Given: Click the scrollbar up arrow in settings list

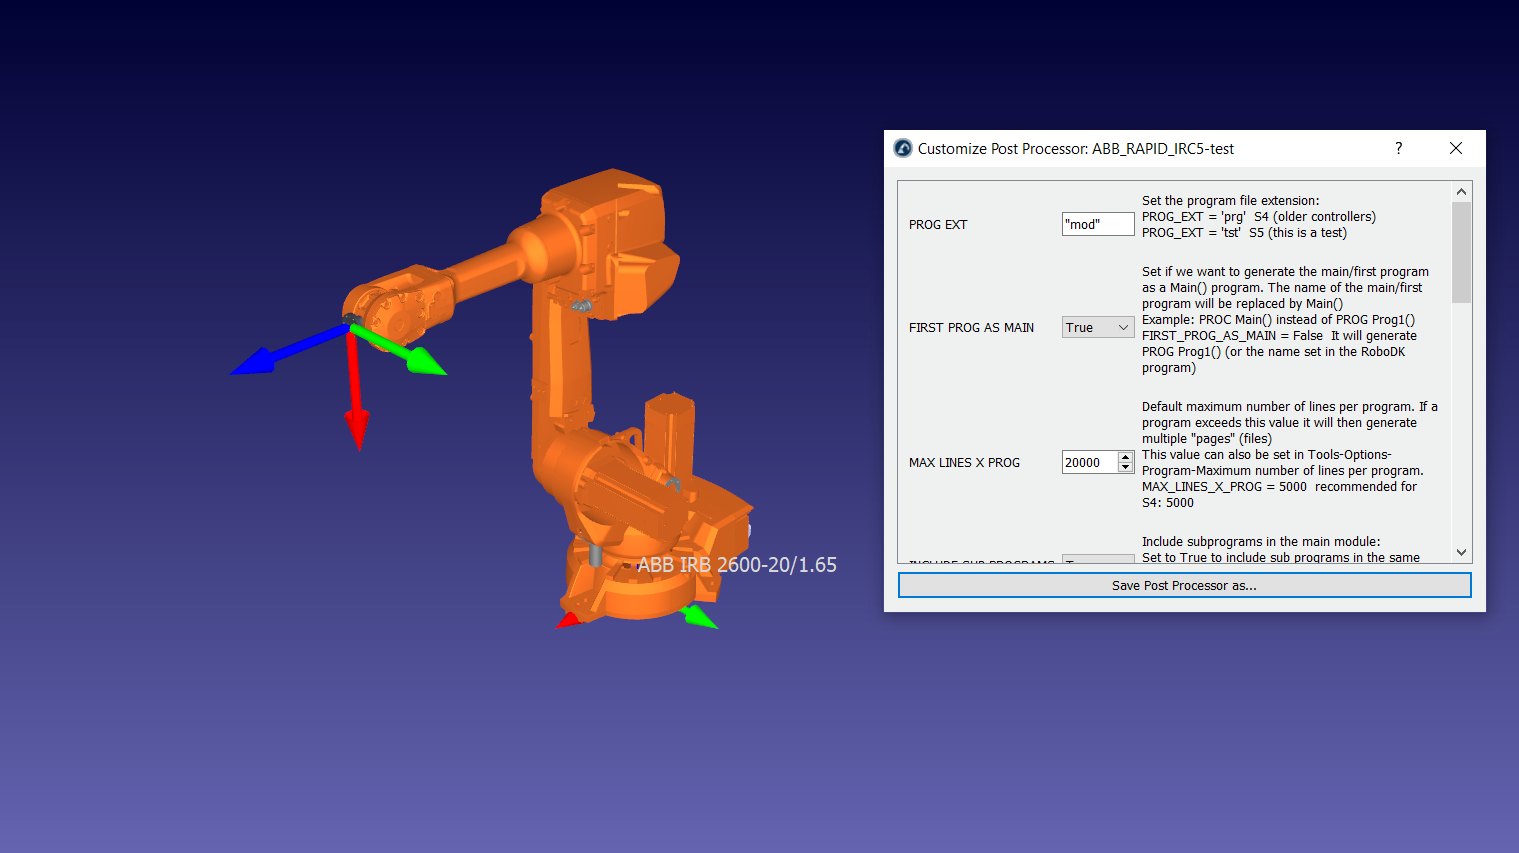Looking at the screenshot, I should point(1461,191).
